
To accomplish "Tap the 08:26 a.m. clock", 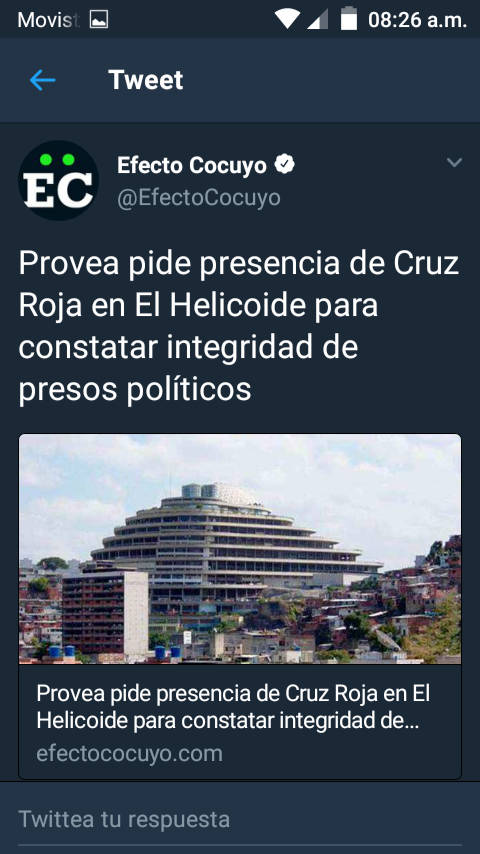I will click(417, 20).
